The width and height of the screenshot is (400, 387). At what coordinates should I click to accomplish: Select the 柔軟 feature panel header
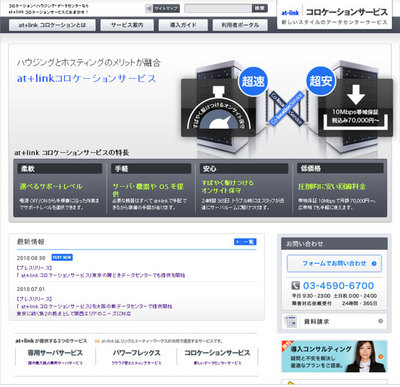pos(60,169)
